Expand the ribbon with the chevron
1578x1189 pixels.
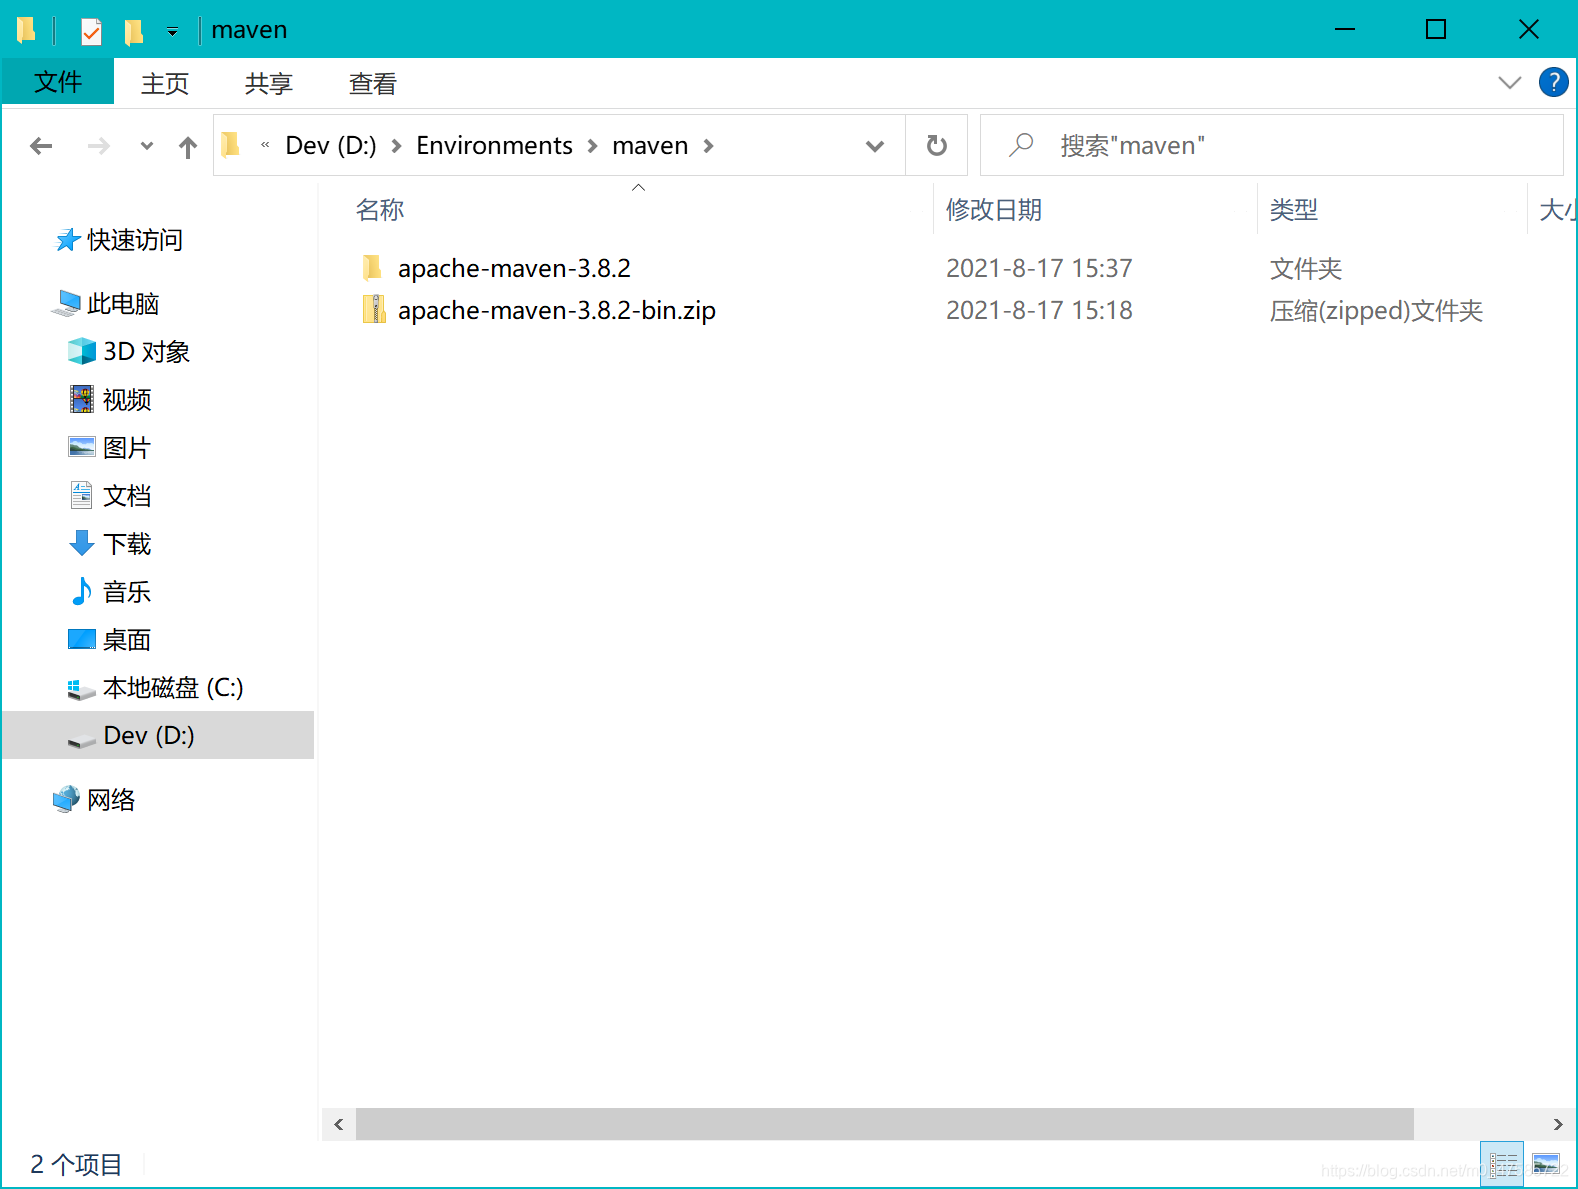(x=1510, y=82)
